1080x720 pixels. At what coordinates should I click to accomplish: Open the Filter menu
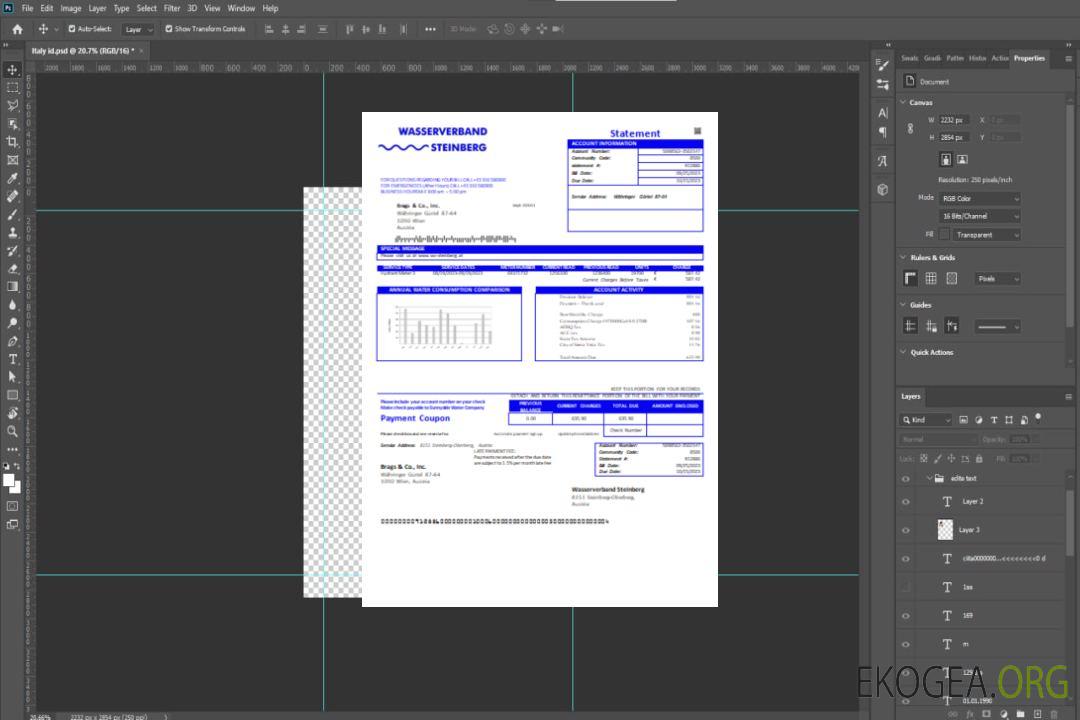click(x=172, y=8)
